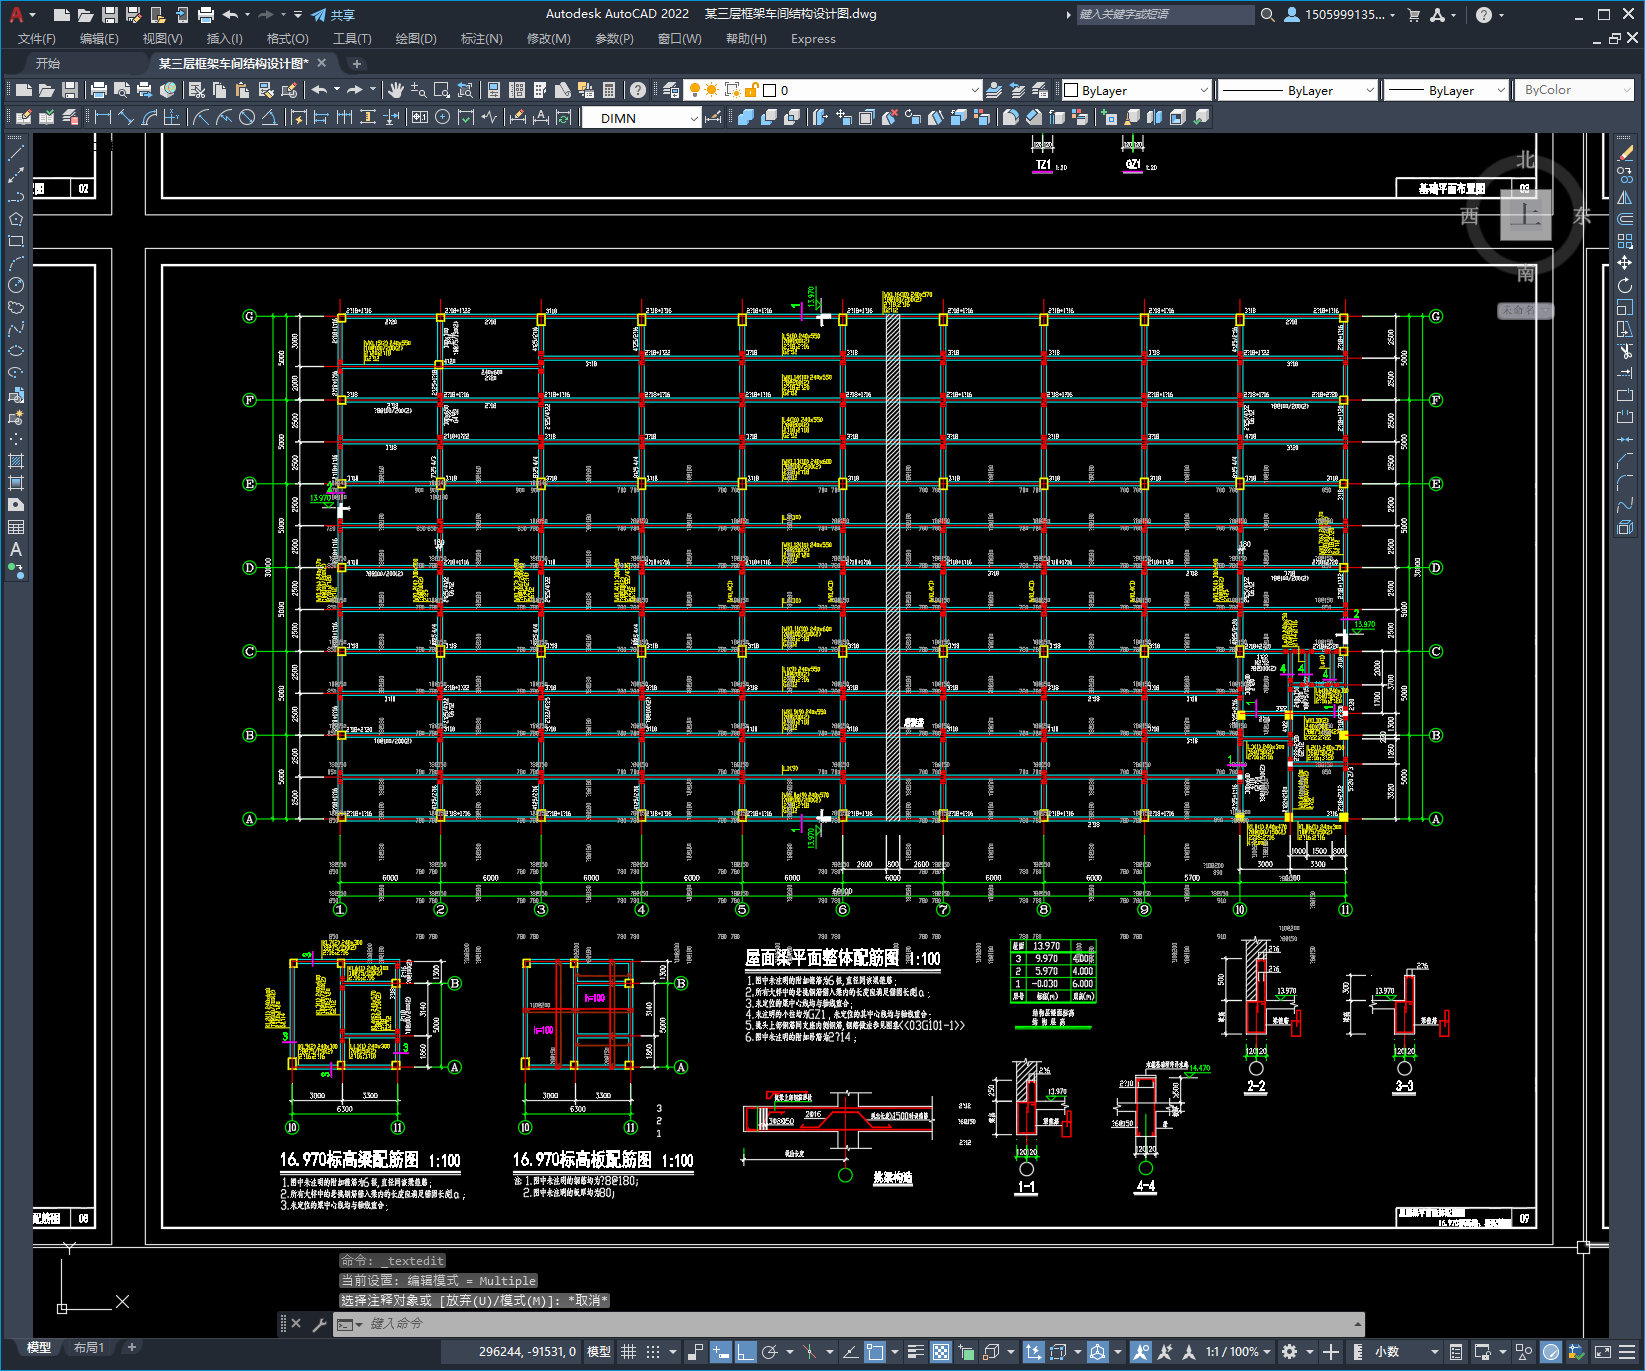Image resolution: width=1645 pixels, height=1371 pixels.
Task: Click the Linear dimension tool
Action: (103, 117)
